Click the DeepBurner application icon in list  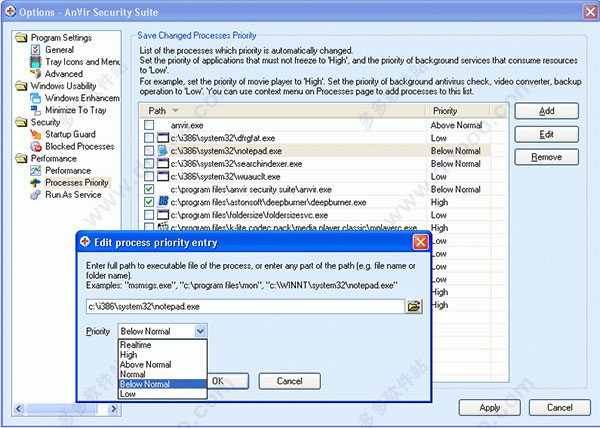pos(163,202)
